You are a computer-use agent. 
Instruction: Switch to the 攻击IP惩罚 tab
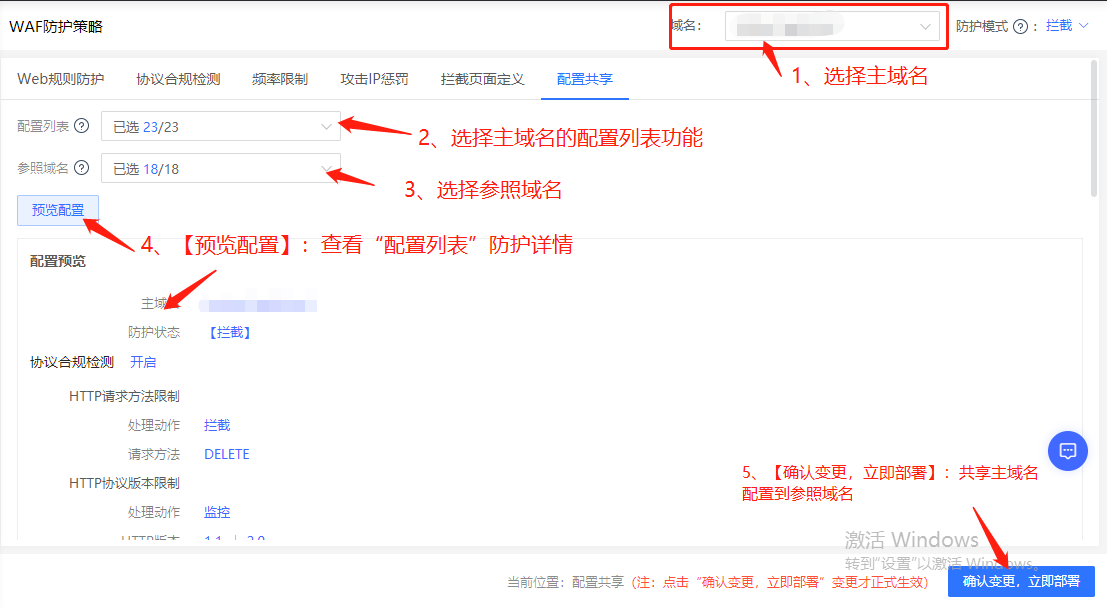374,79
